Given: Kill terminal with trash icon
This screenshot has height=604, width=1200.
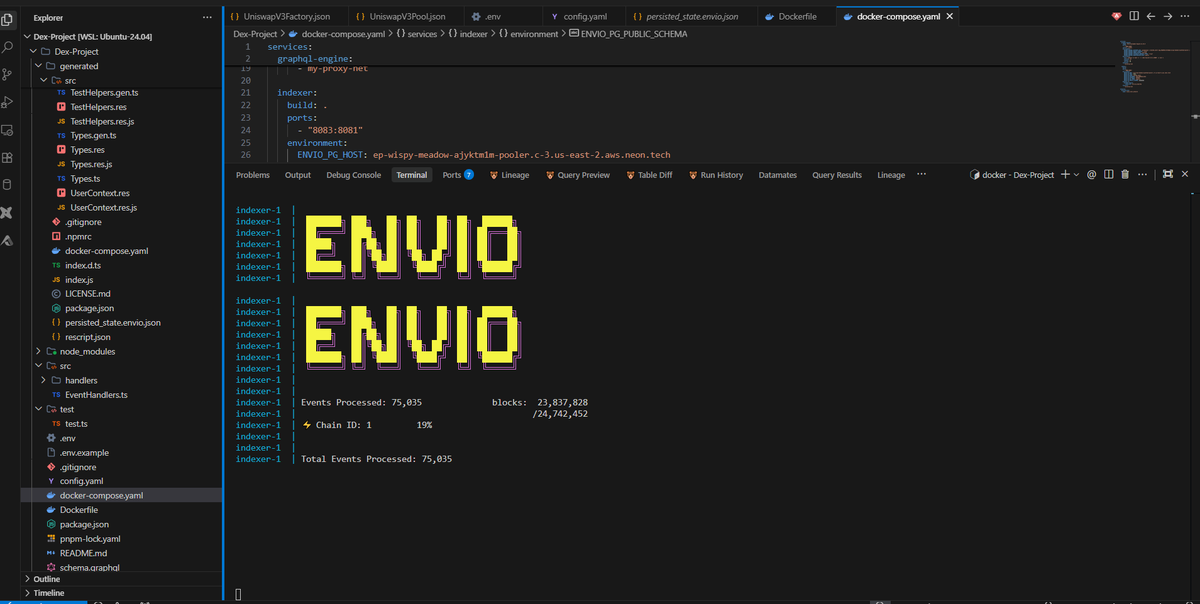Looking at the screenshot, I should tap(1125, 174).
